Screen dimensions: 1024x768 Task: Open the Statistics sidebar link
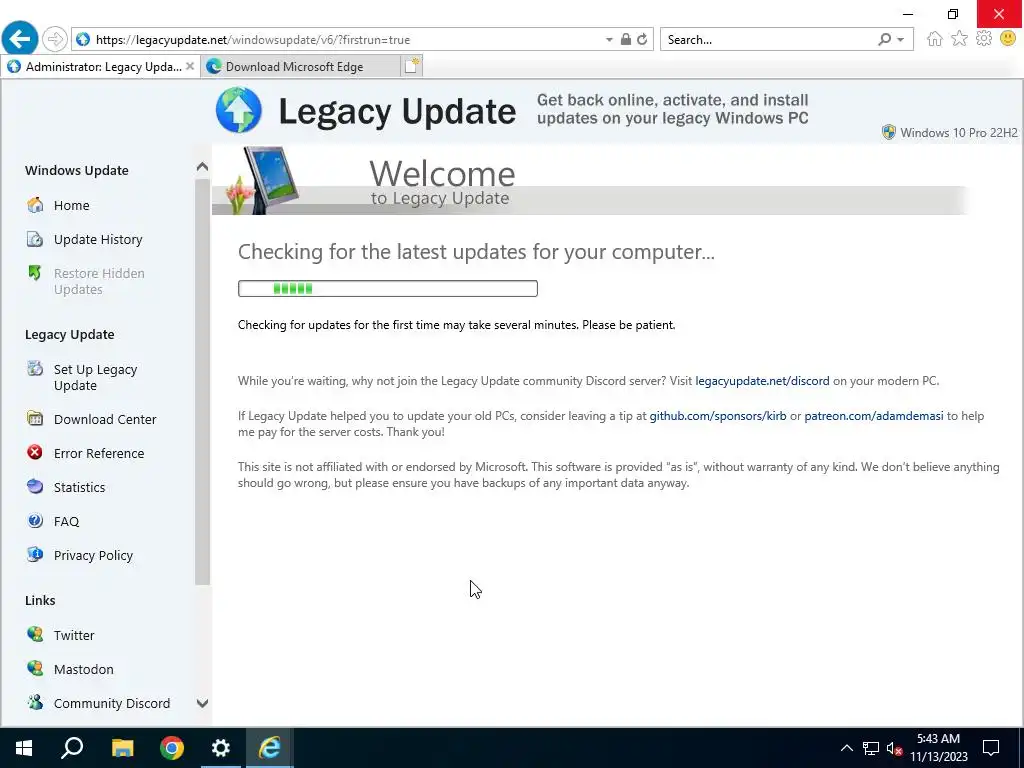pos(79,487)
